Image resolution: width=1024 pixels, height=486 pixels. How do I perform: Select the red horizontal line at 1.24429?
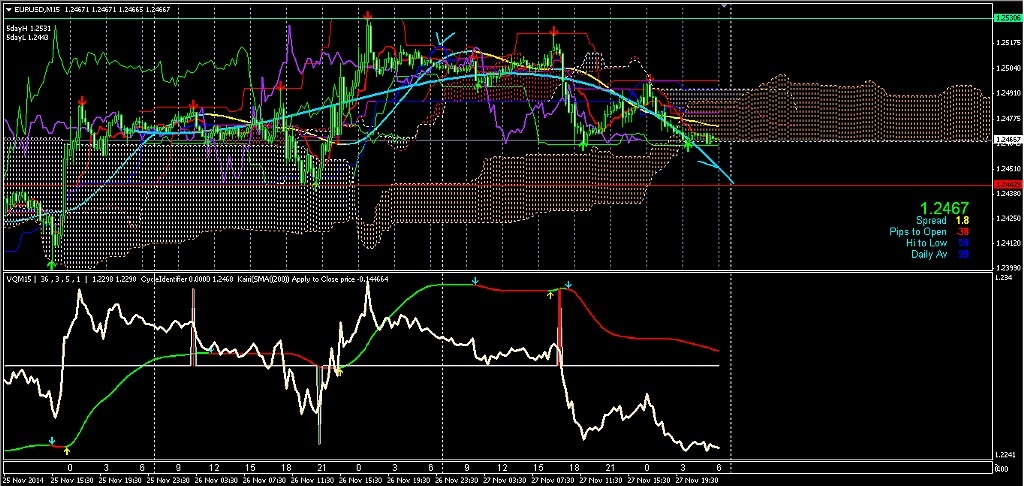(496, 186)
